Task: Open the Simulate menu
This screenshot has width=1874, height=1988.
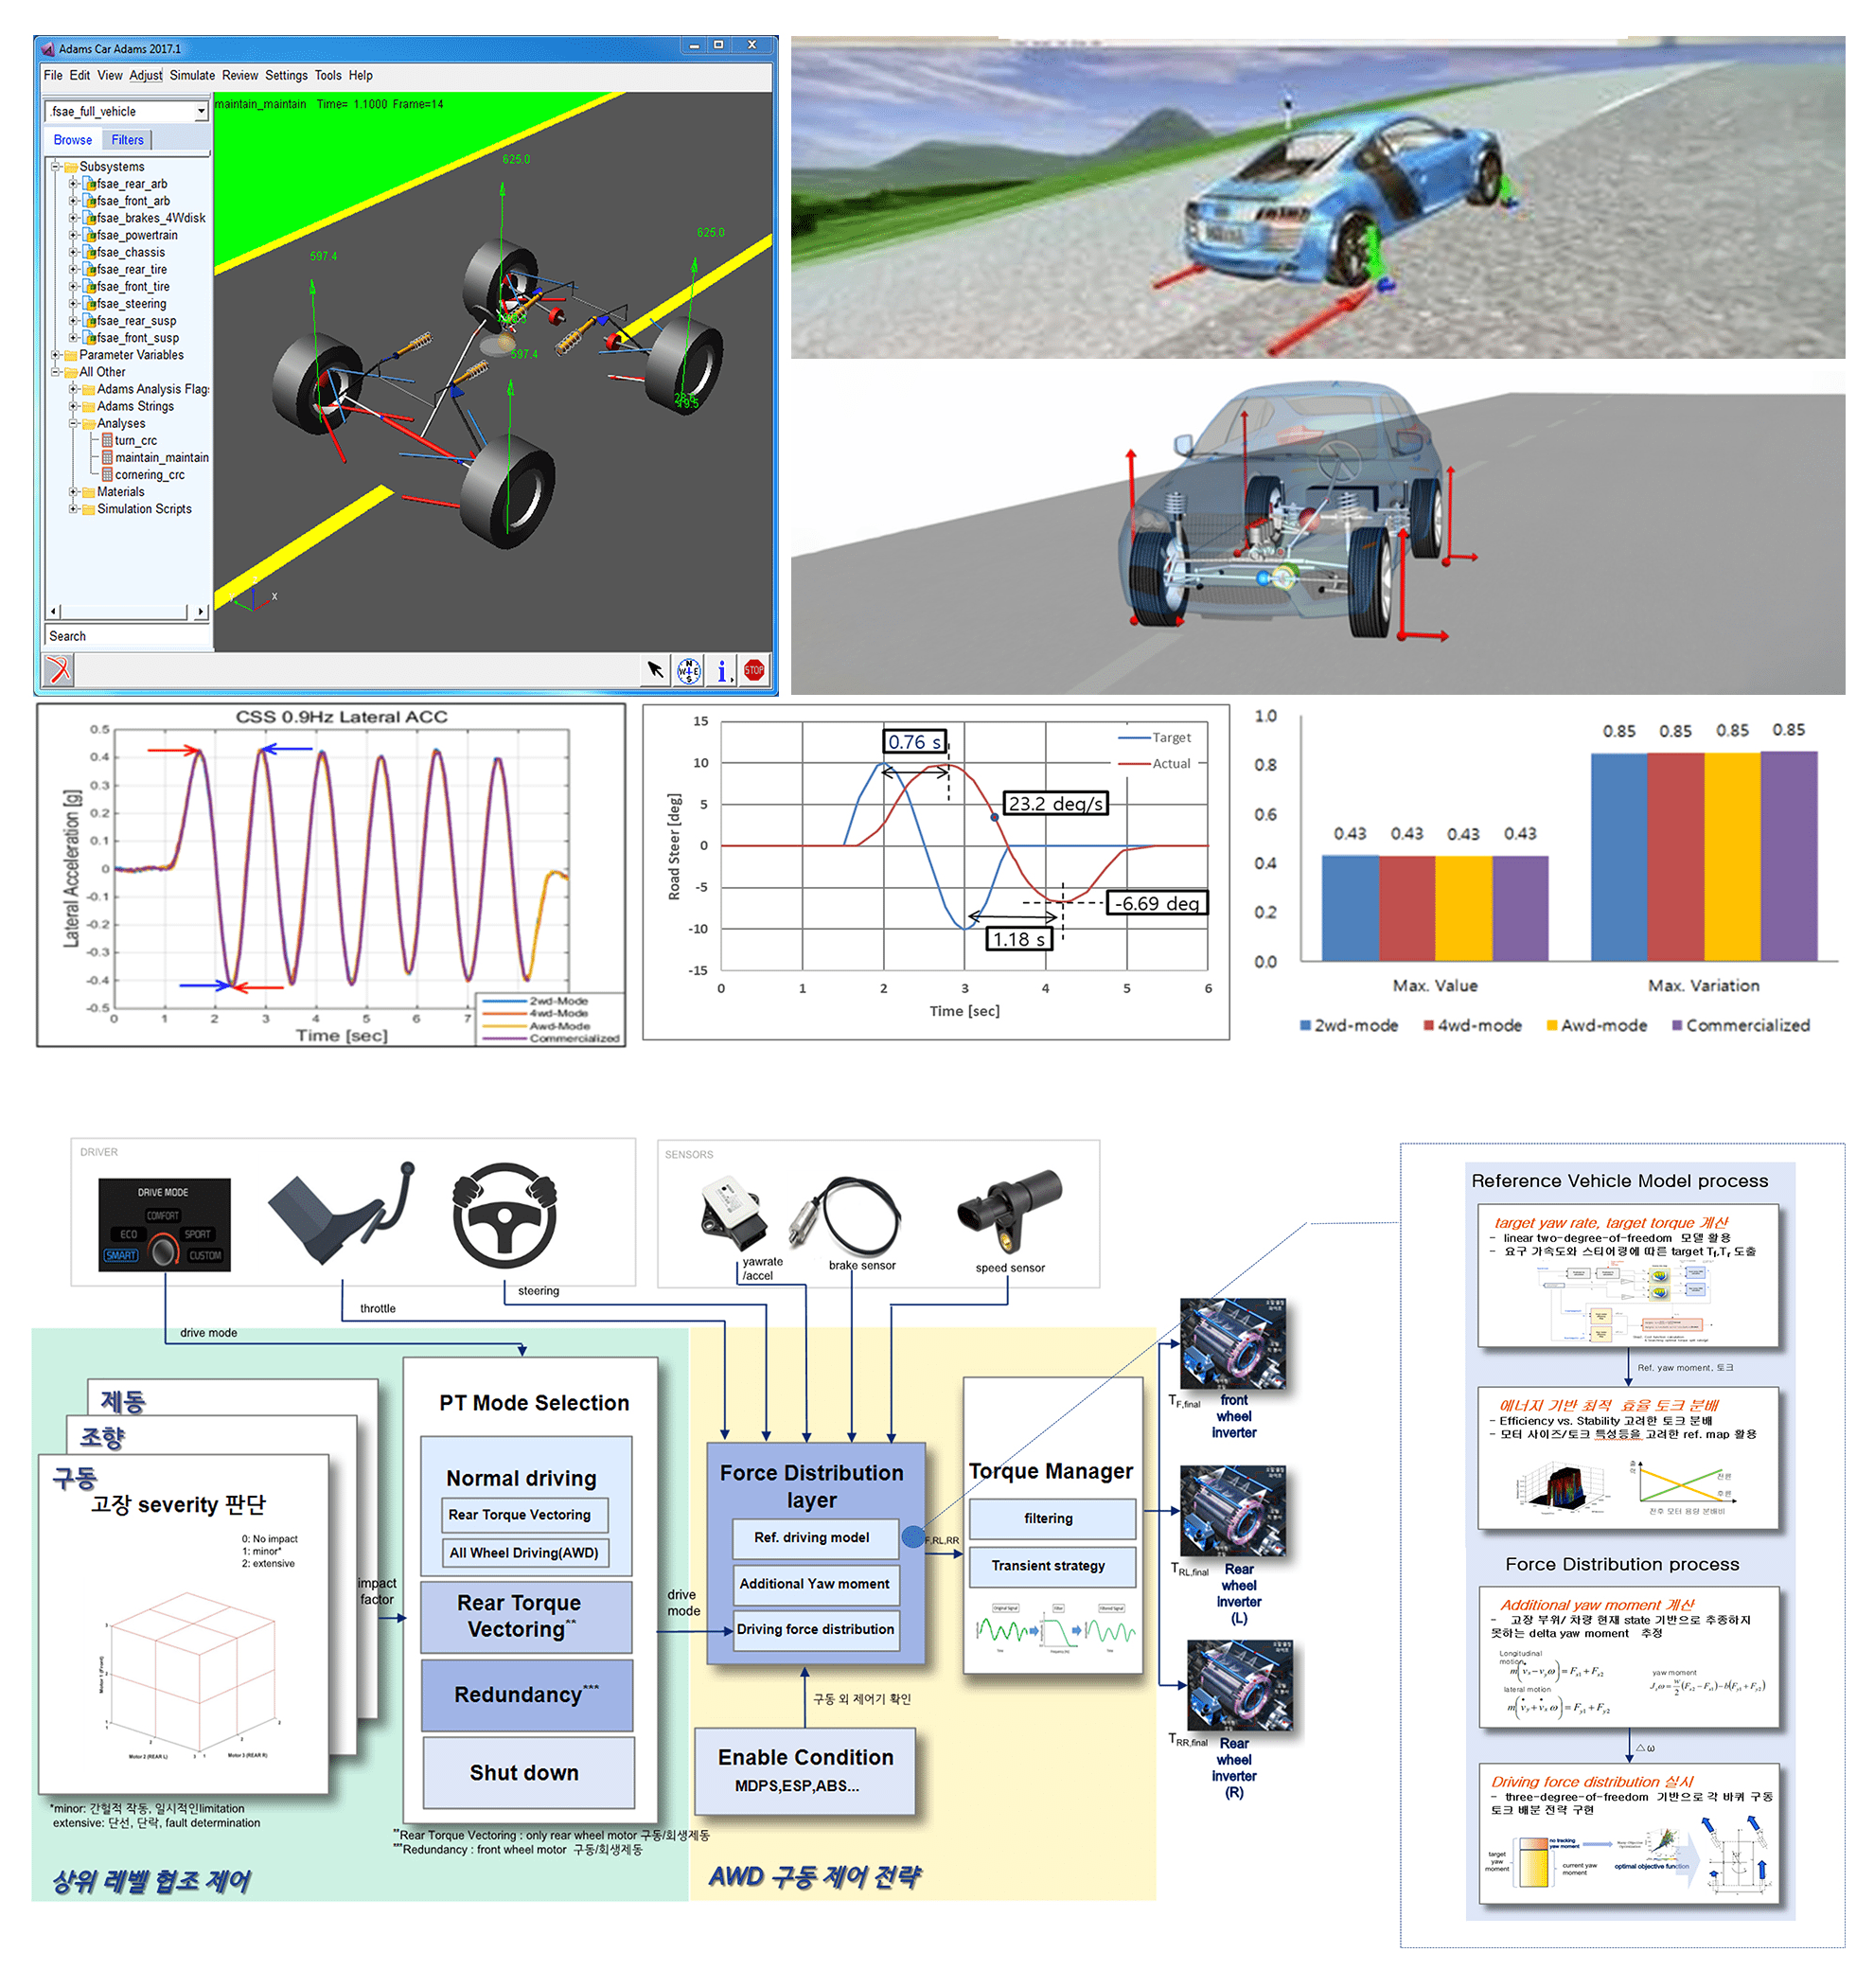Action: (192, 76)
